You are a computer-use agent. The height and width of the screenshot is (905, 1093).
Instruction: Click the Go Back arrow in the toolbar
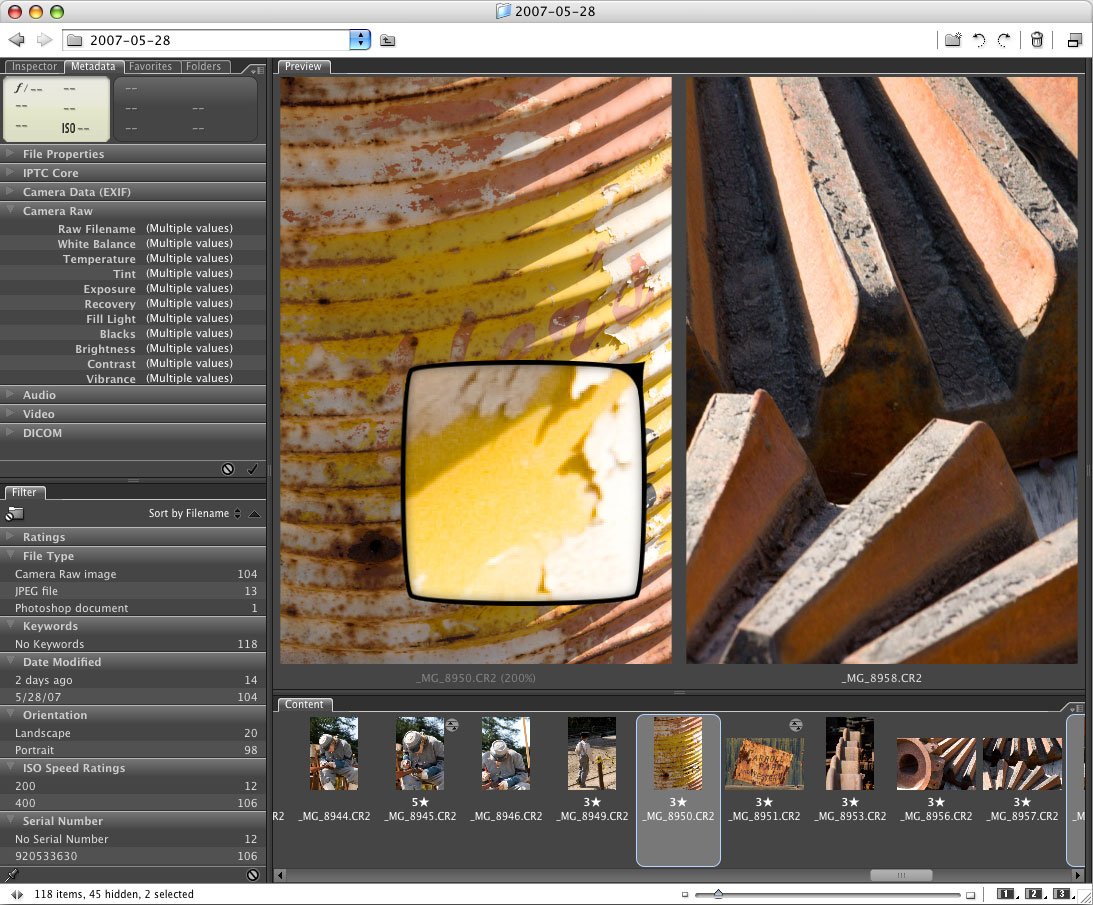[x=16, y=40]
